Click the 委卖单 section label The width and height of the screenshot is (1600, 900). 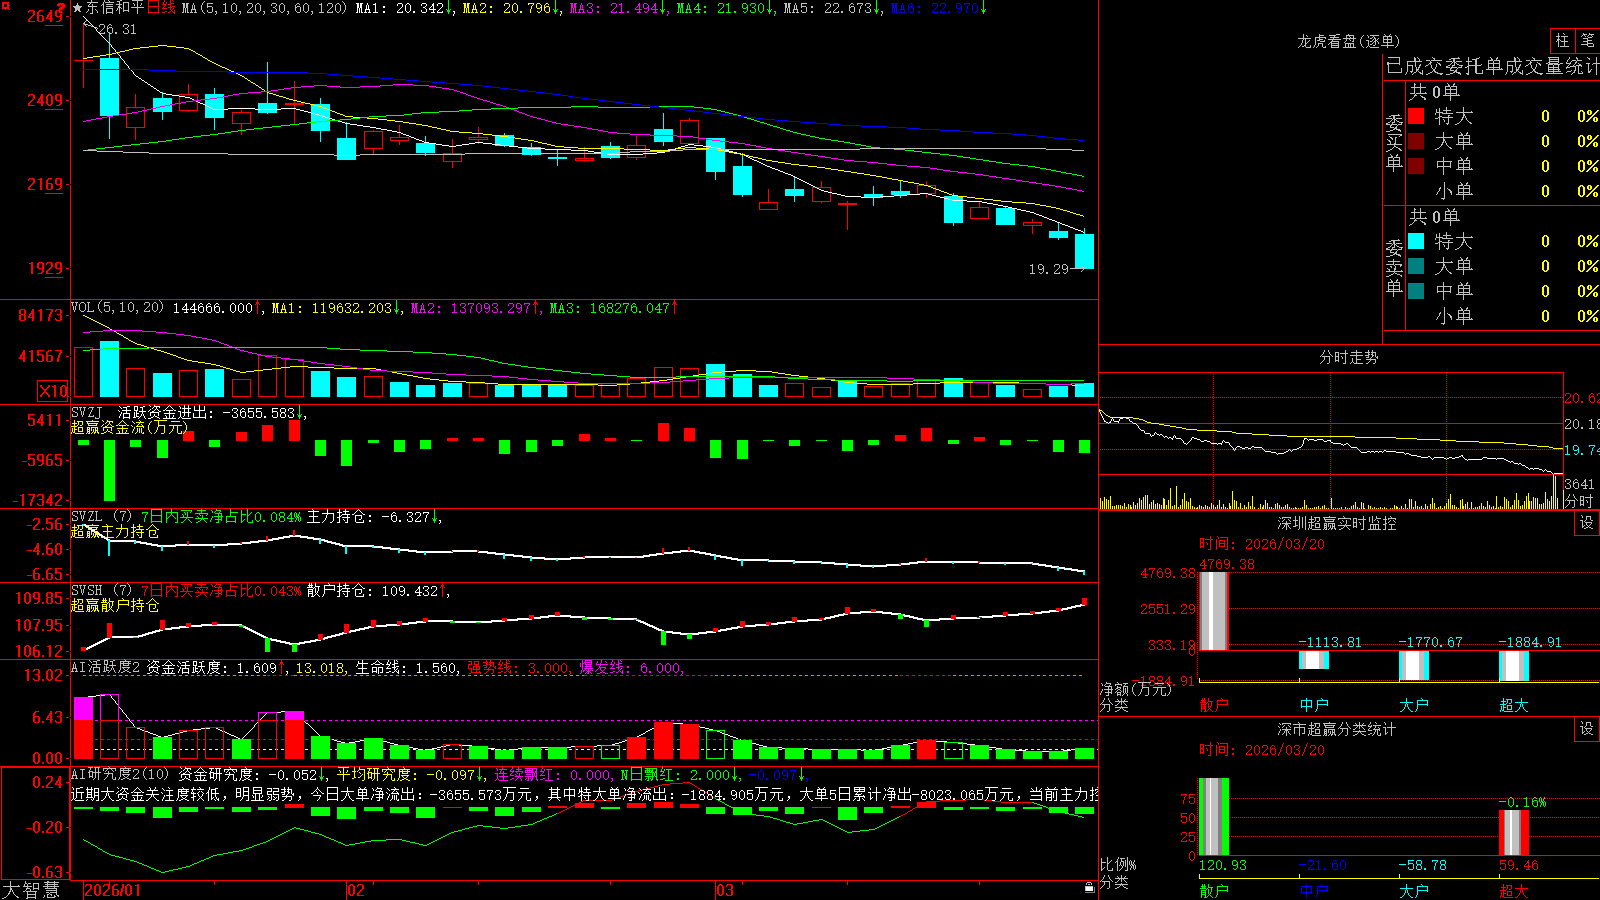click(1394, 267)
